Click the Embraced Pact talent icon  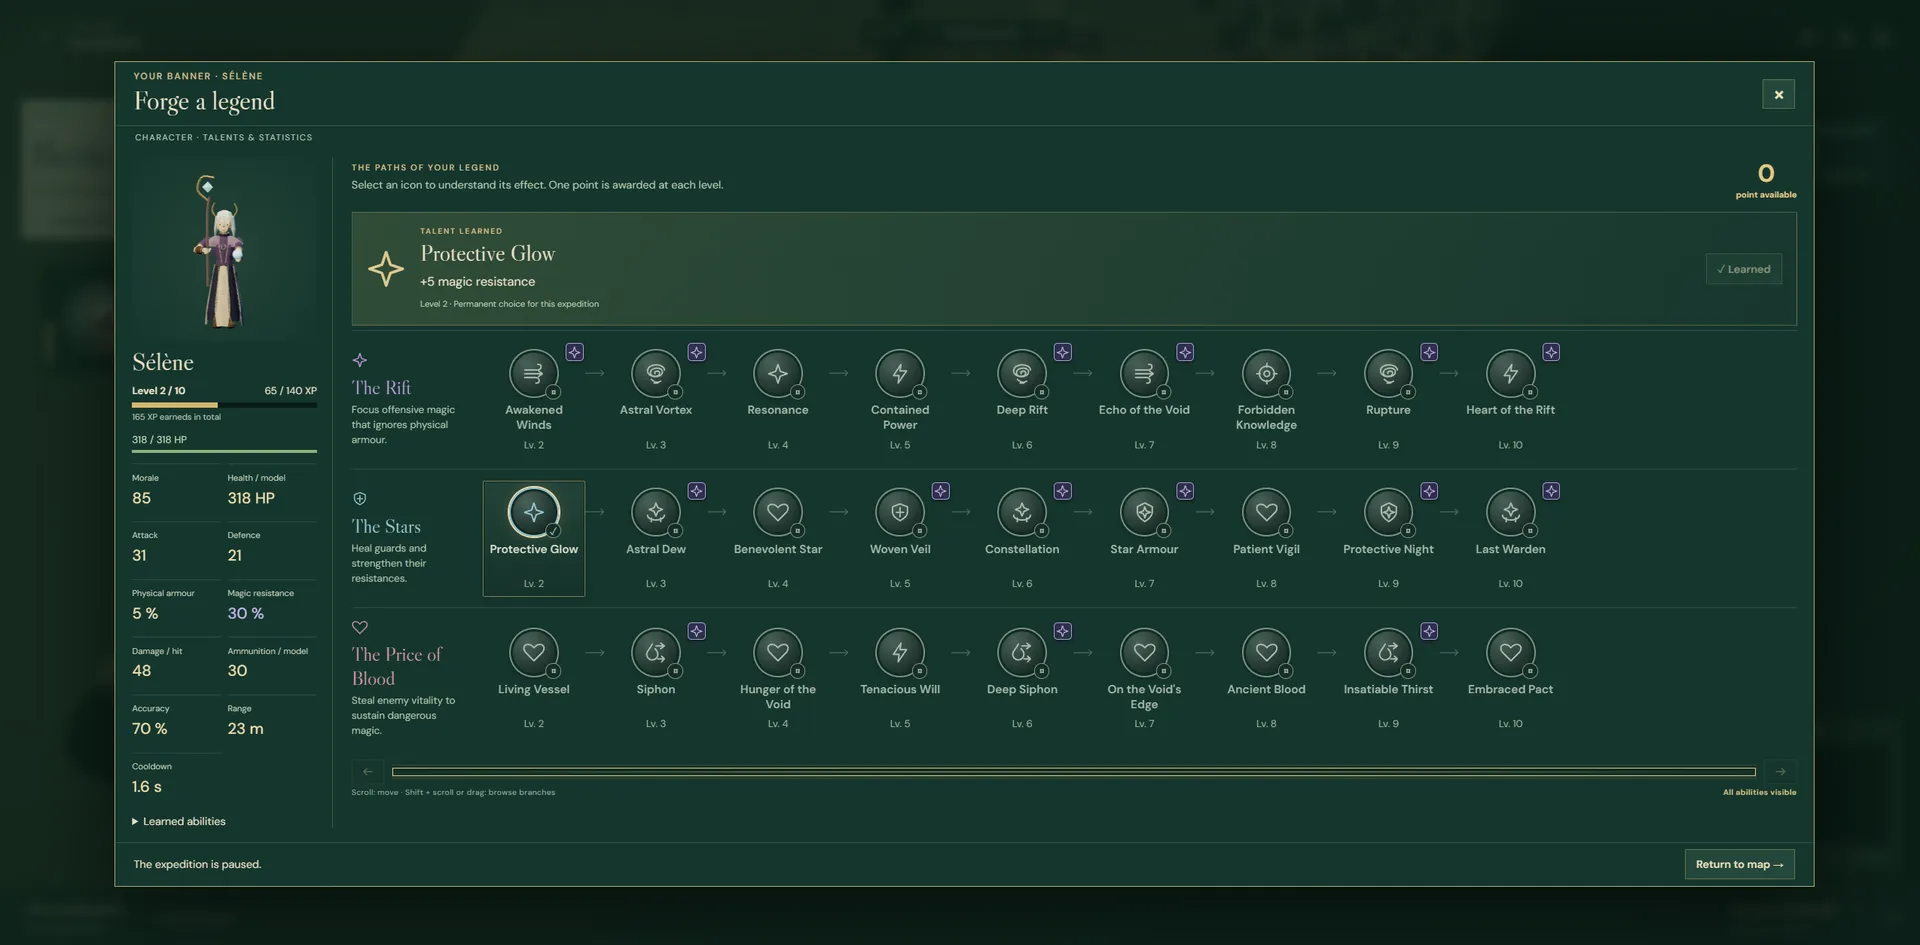[x=1510, y=653]
